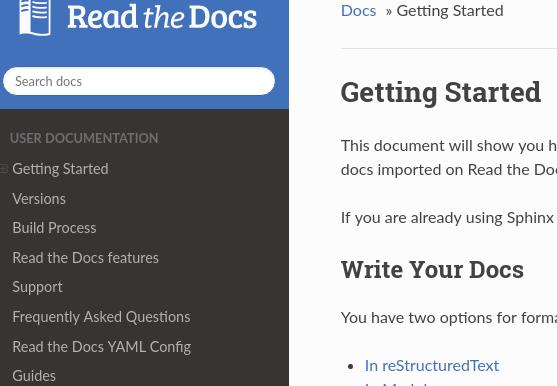The width and height of the screenshot is (557, 386).
Task: Open the Support sidebar link
Action: [37, 287]
